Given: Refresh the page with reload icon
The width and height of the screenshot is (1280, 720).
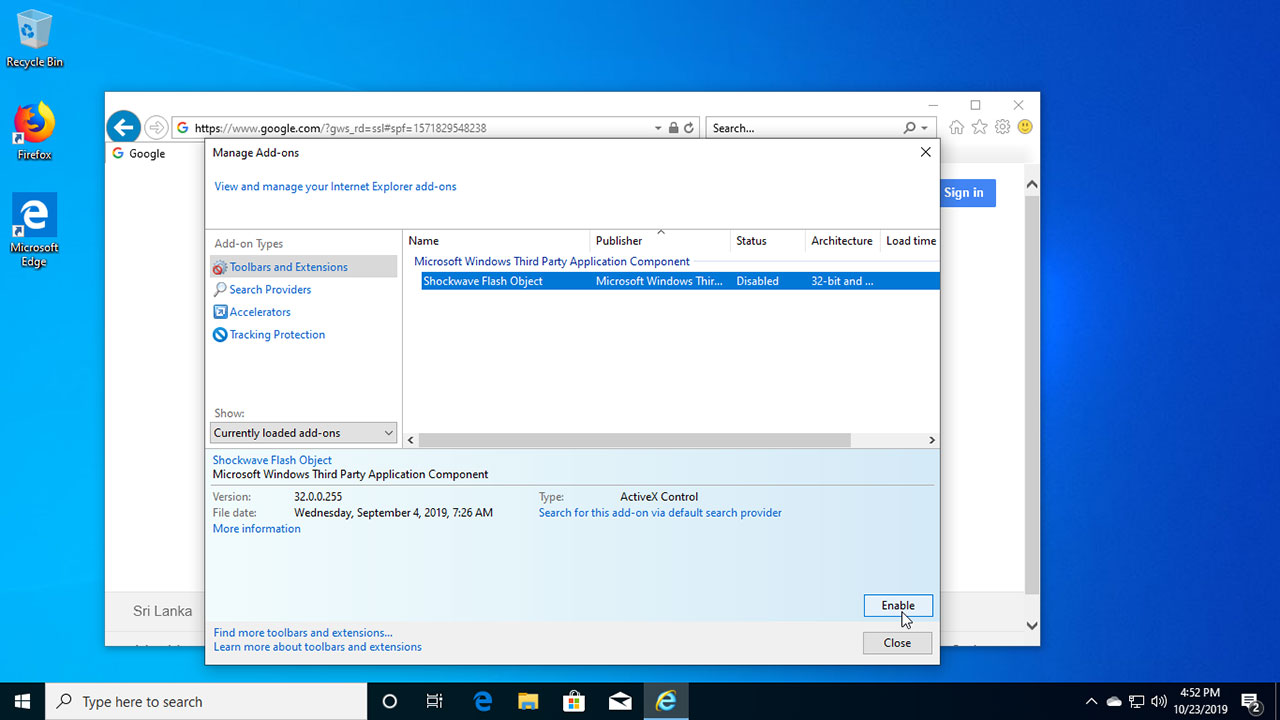Looking at the screenshot, I should (689, 128).
